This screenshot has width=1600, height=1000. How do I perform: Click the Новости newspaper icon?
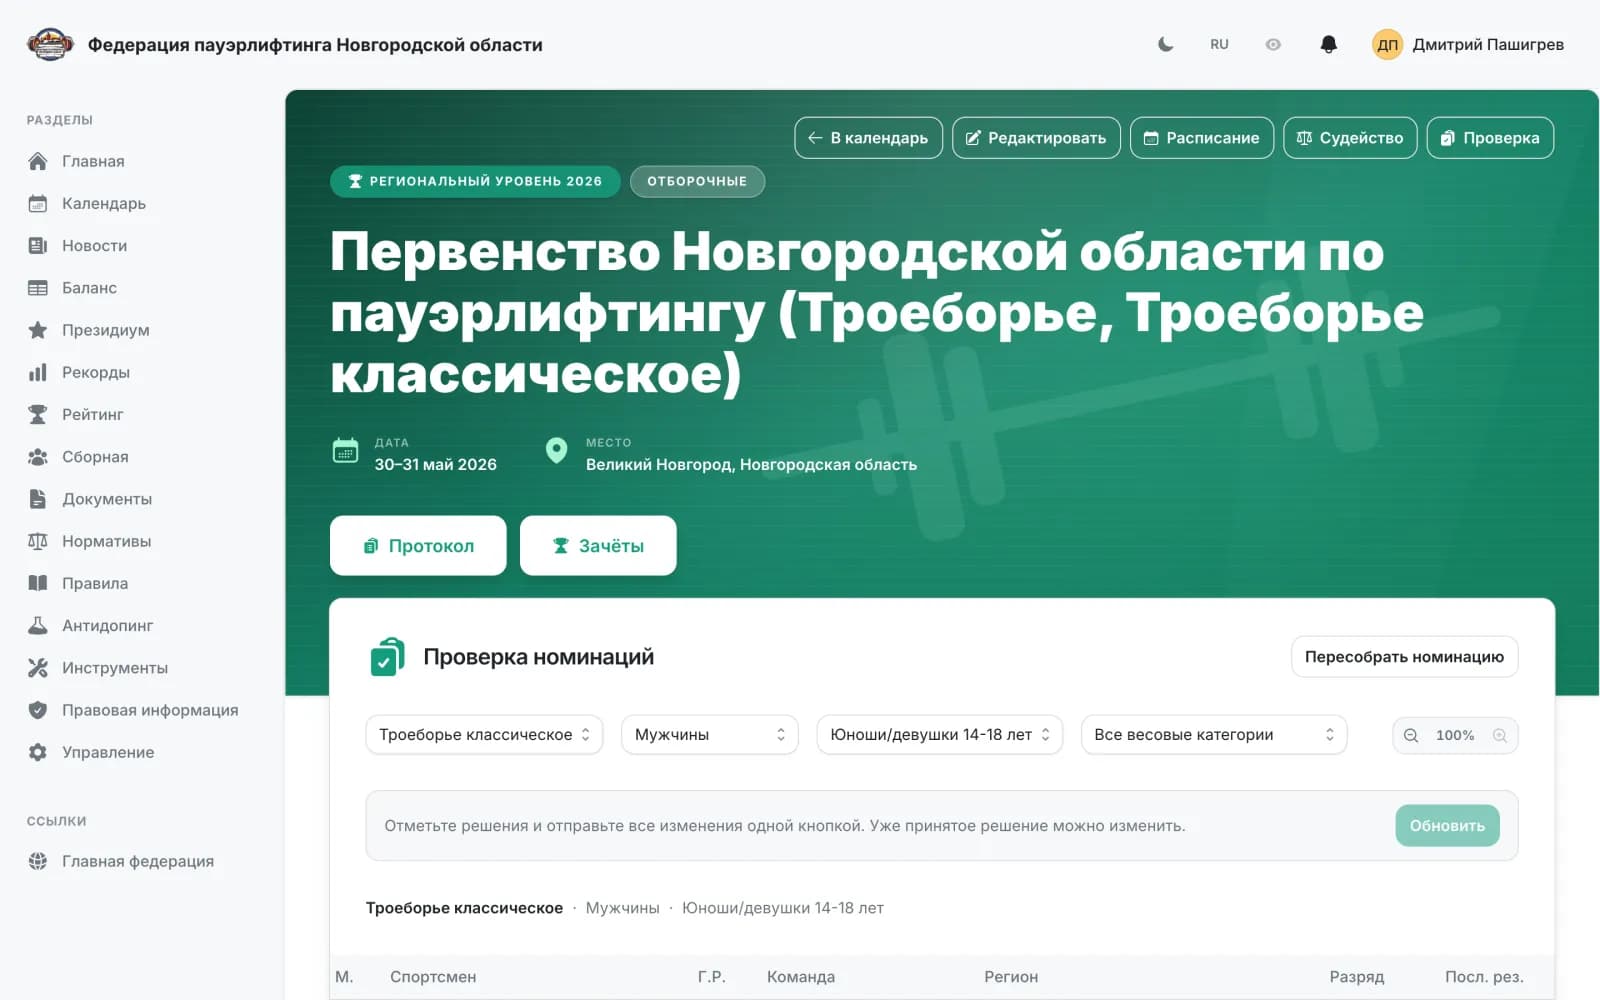tap(38, 245)
